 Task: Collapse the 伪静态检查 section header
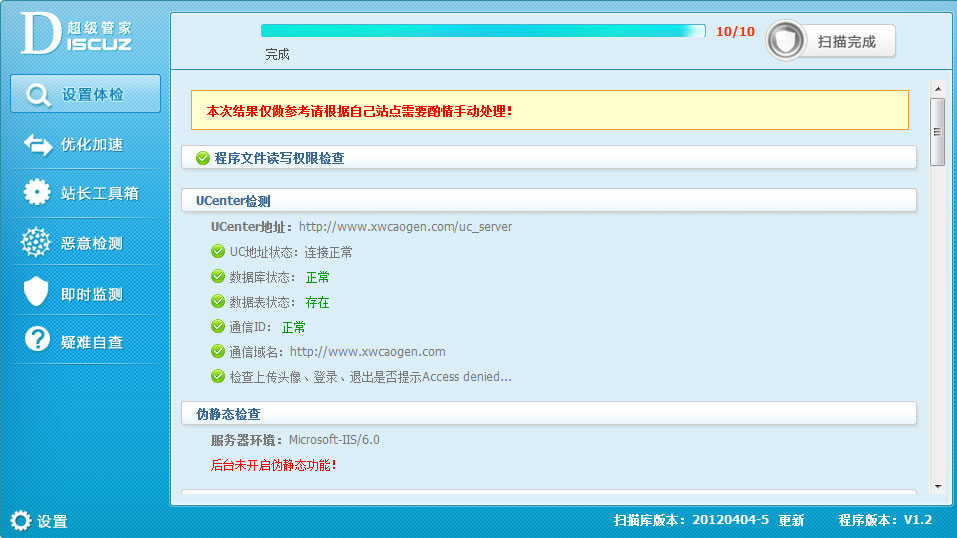click(549, 413)
